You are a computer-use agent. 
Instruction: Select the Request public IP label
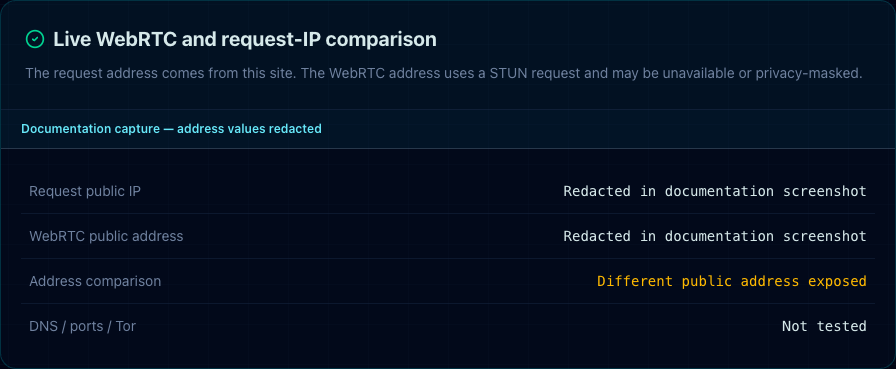point(85,191)
